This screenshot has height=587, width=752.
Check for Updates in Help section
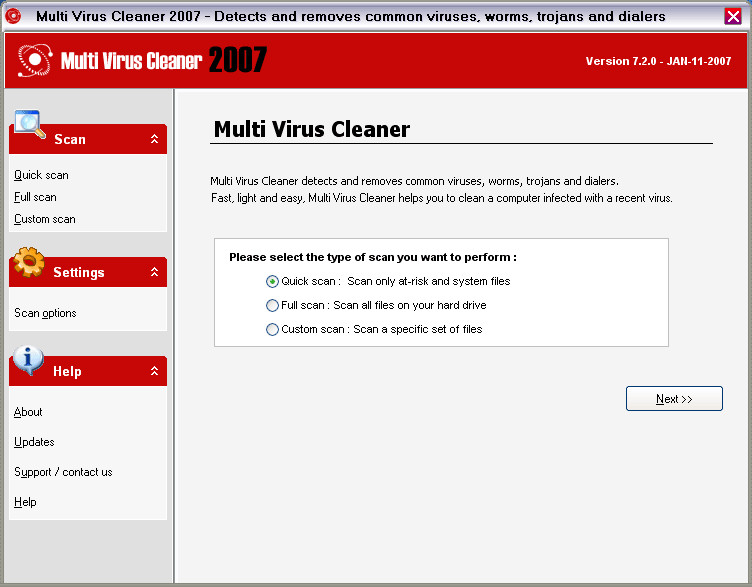click(34, 442)
